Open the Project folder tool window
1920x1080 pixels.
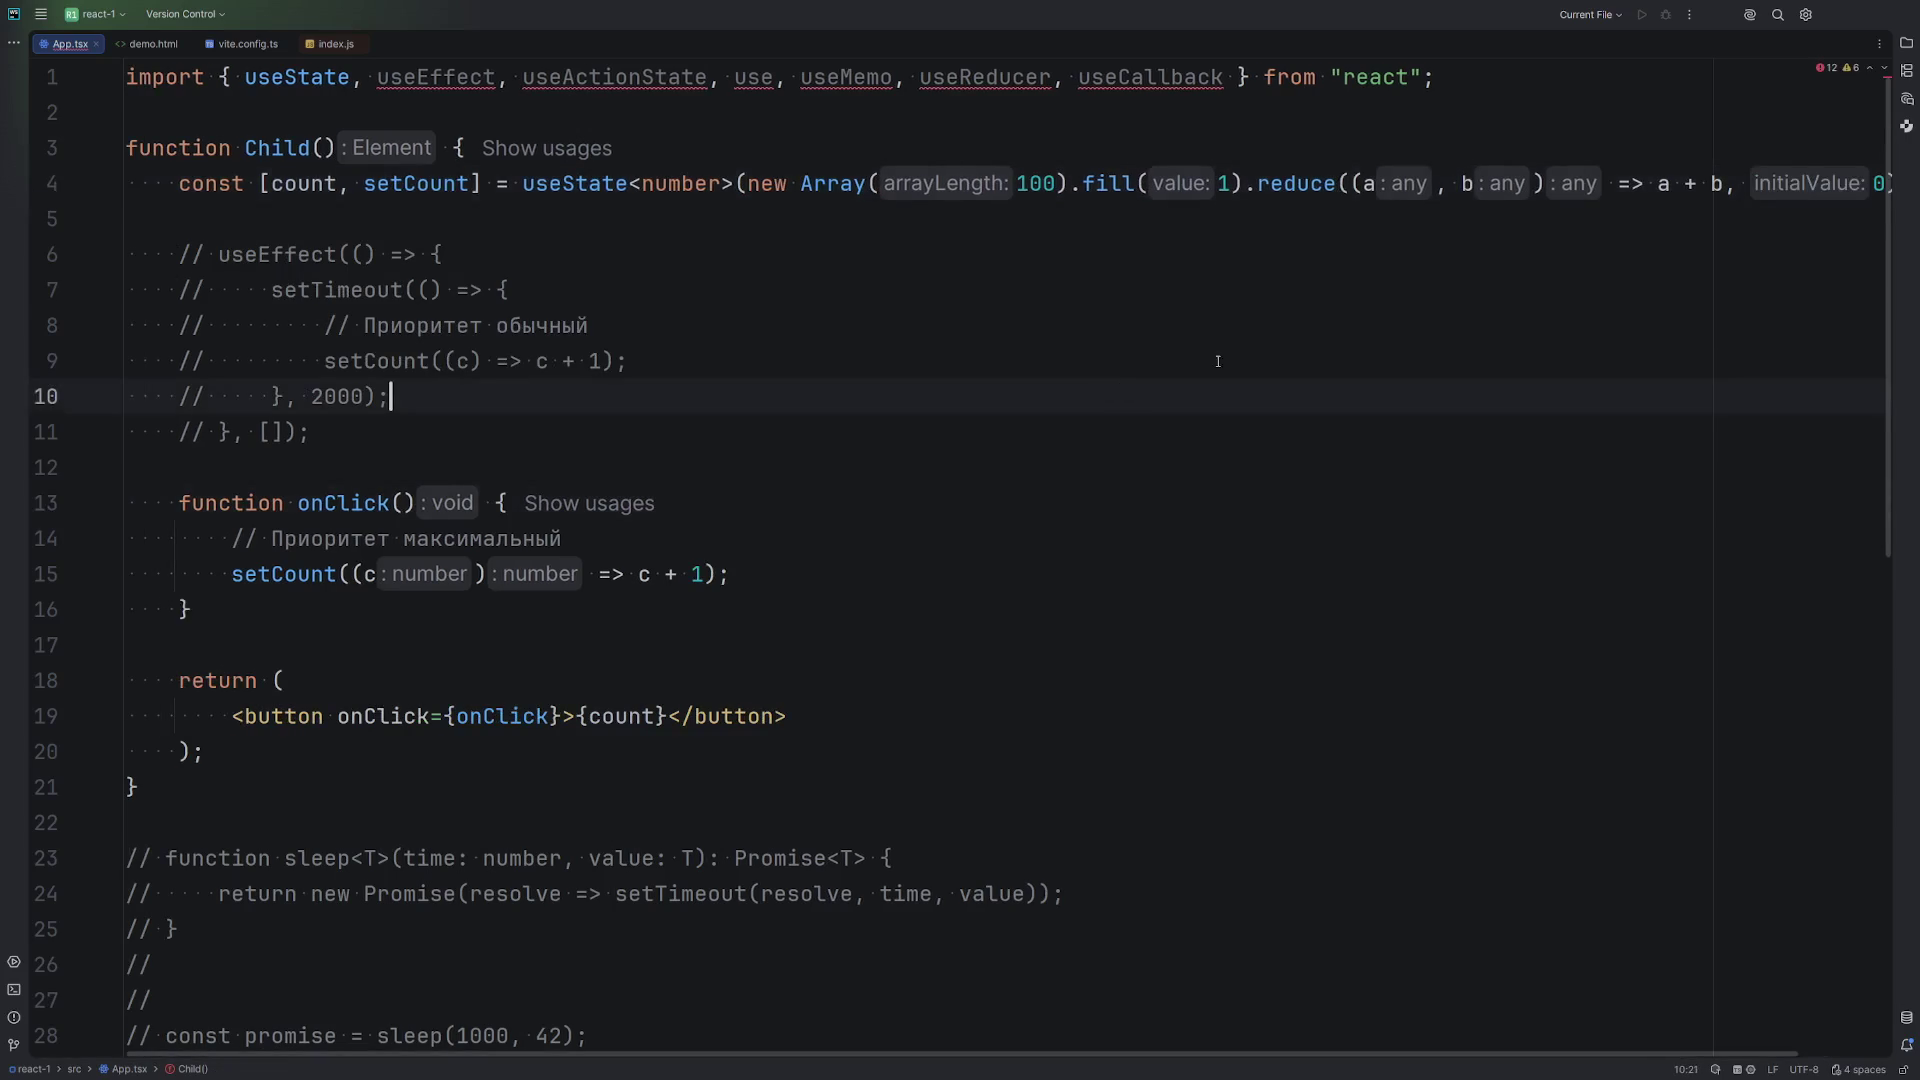pos(1907,43)
